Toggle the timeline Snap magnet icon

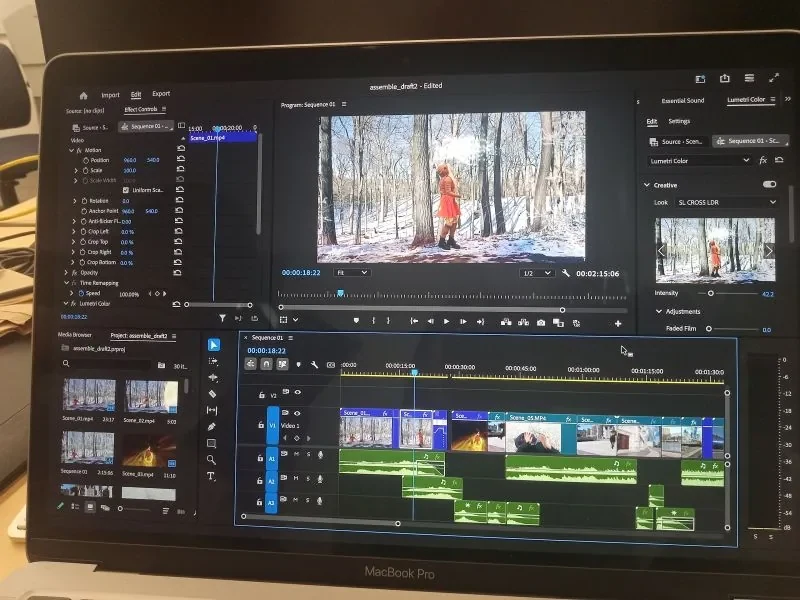click(x=266, y=364)
